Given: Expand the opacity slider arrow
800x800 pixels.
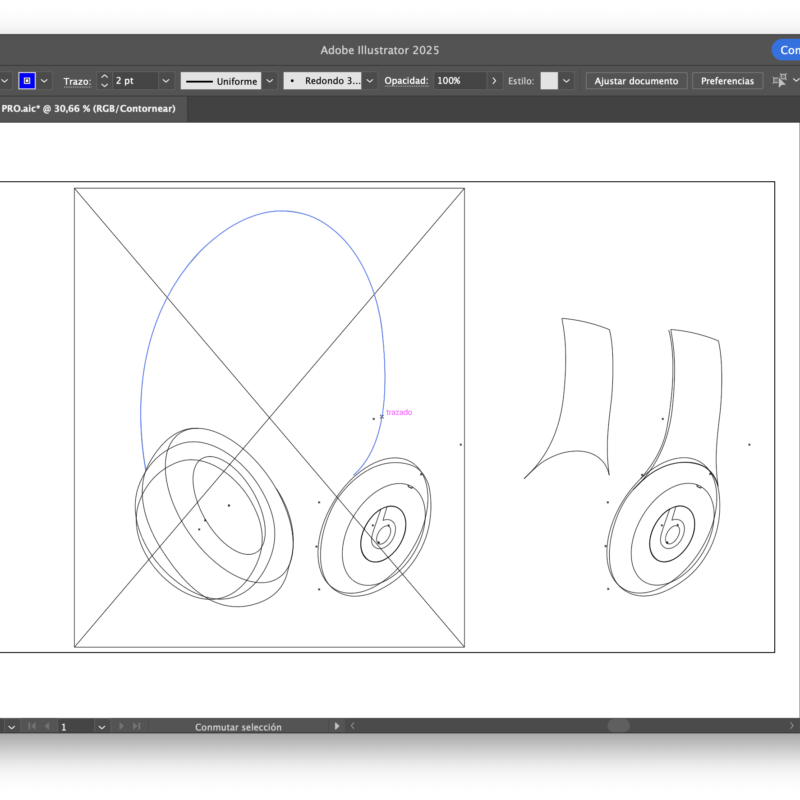Looking at the screenshot, I should pos(495,81).
